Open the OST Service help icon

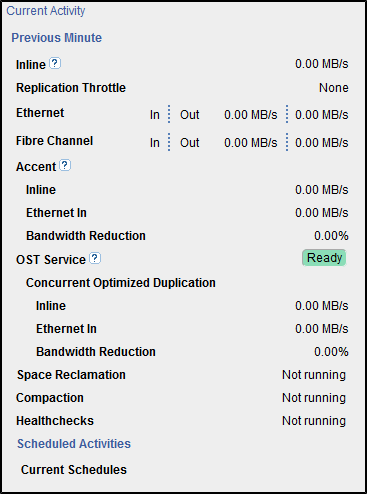(95, 258)
